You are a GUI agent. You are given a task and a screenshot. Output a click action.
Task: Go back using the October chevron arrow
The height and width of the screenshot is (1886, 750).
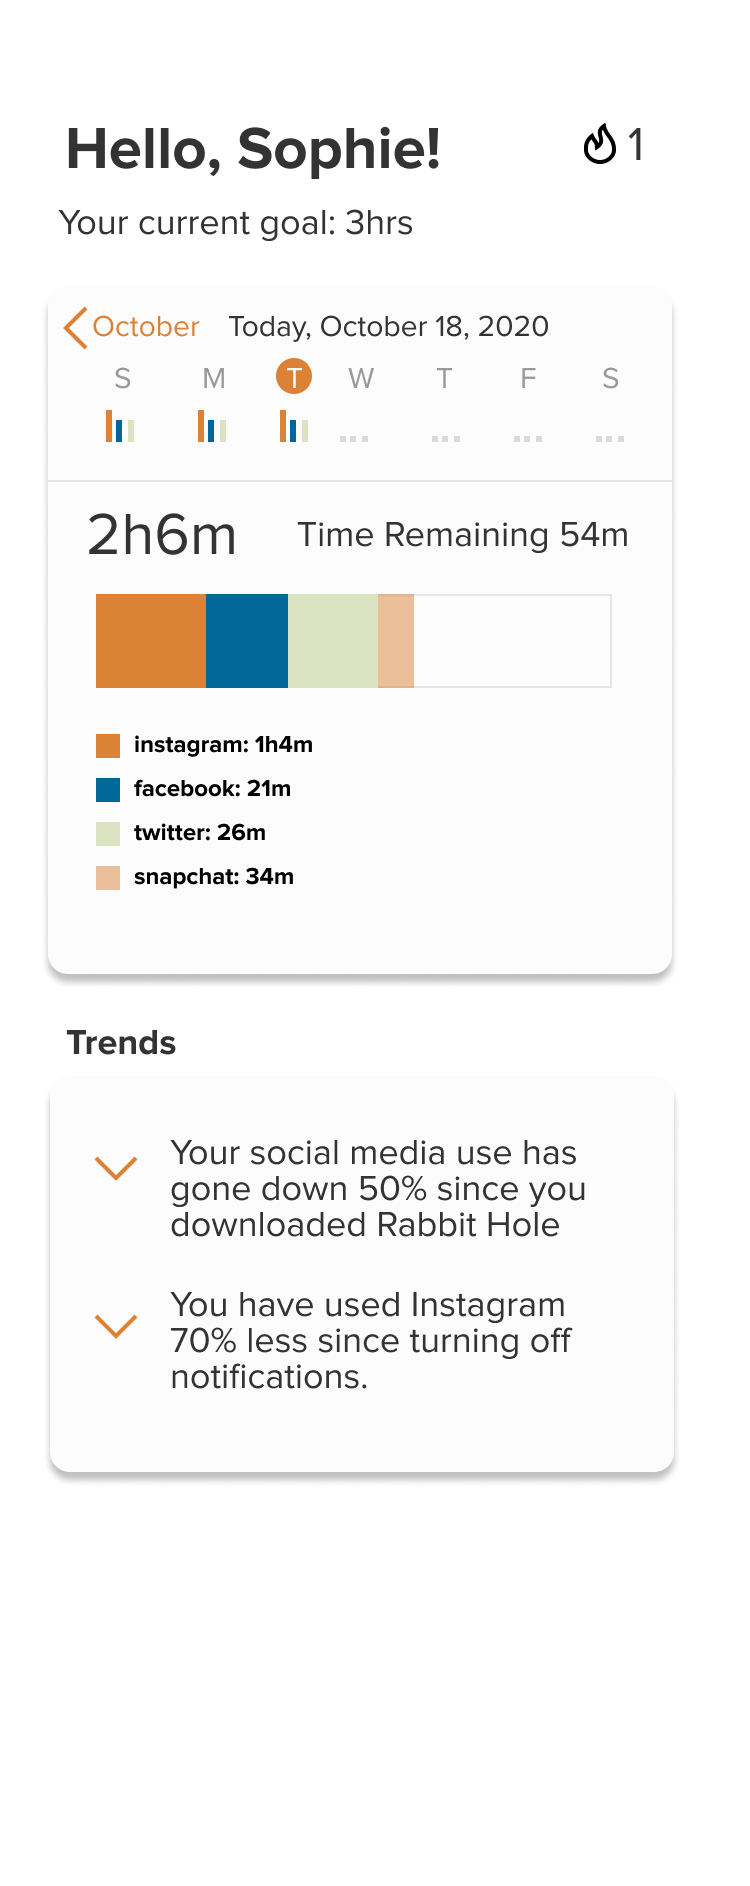tap(75, 327)
